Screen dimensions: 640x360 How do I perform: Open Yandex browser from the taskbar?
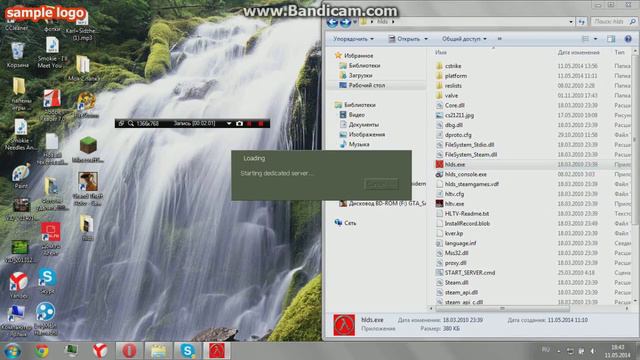click(x=99, y=351)
